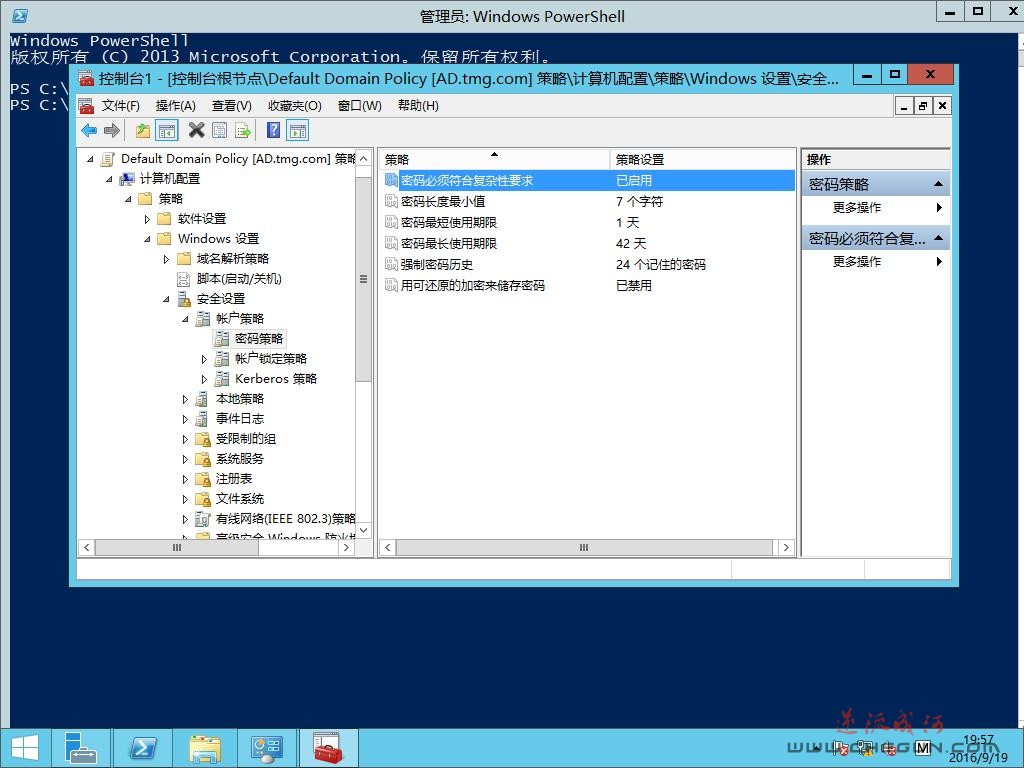
Task: Collapse the 计算机配置 tree node
Action: pos(109,179)
